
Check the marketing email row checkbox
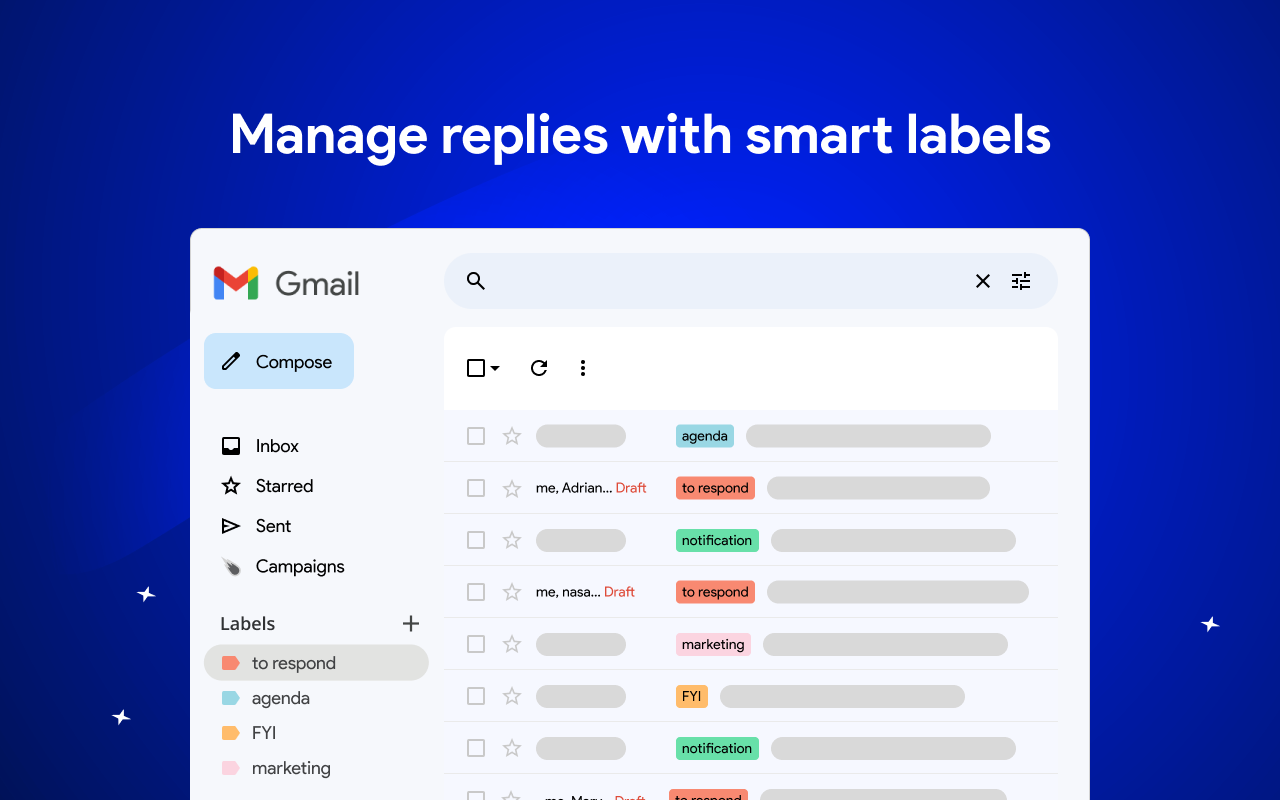point(476,644)
